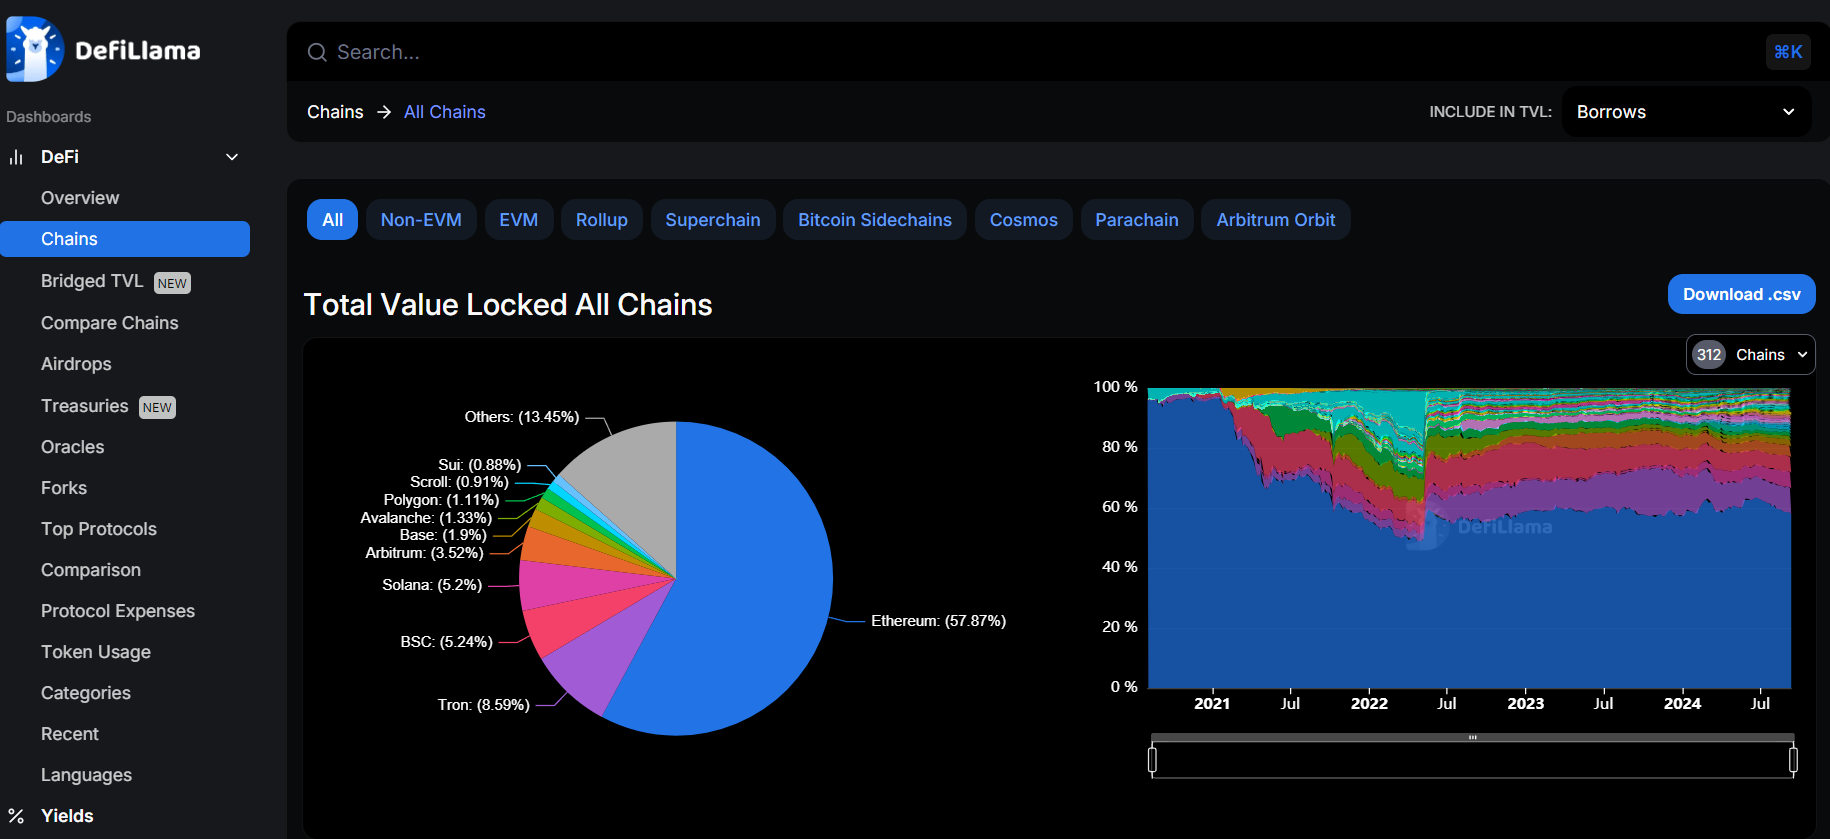Open the Yields sidebar section
Viewport: 1830px width, 839px height.
click(x=67, y=816)
